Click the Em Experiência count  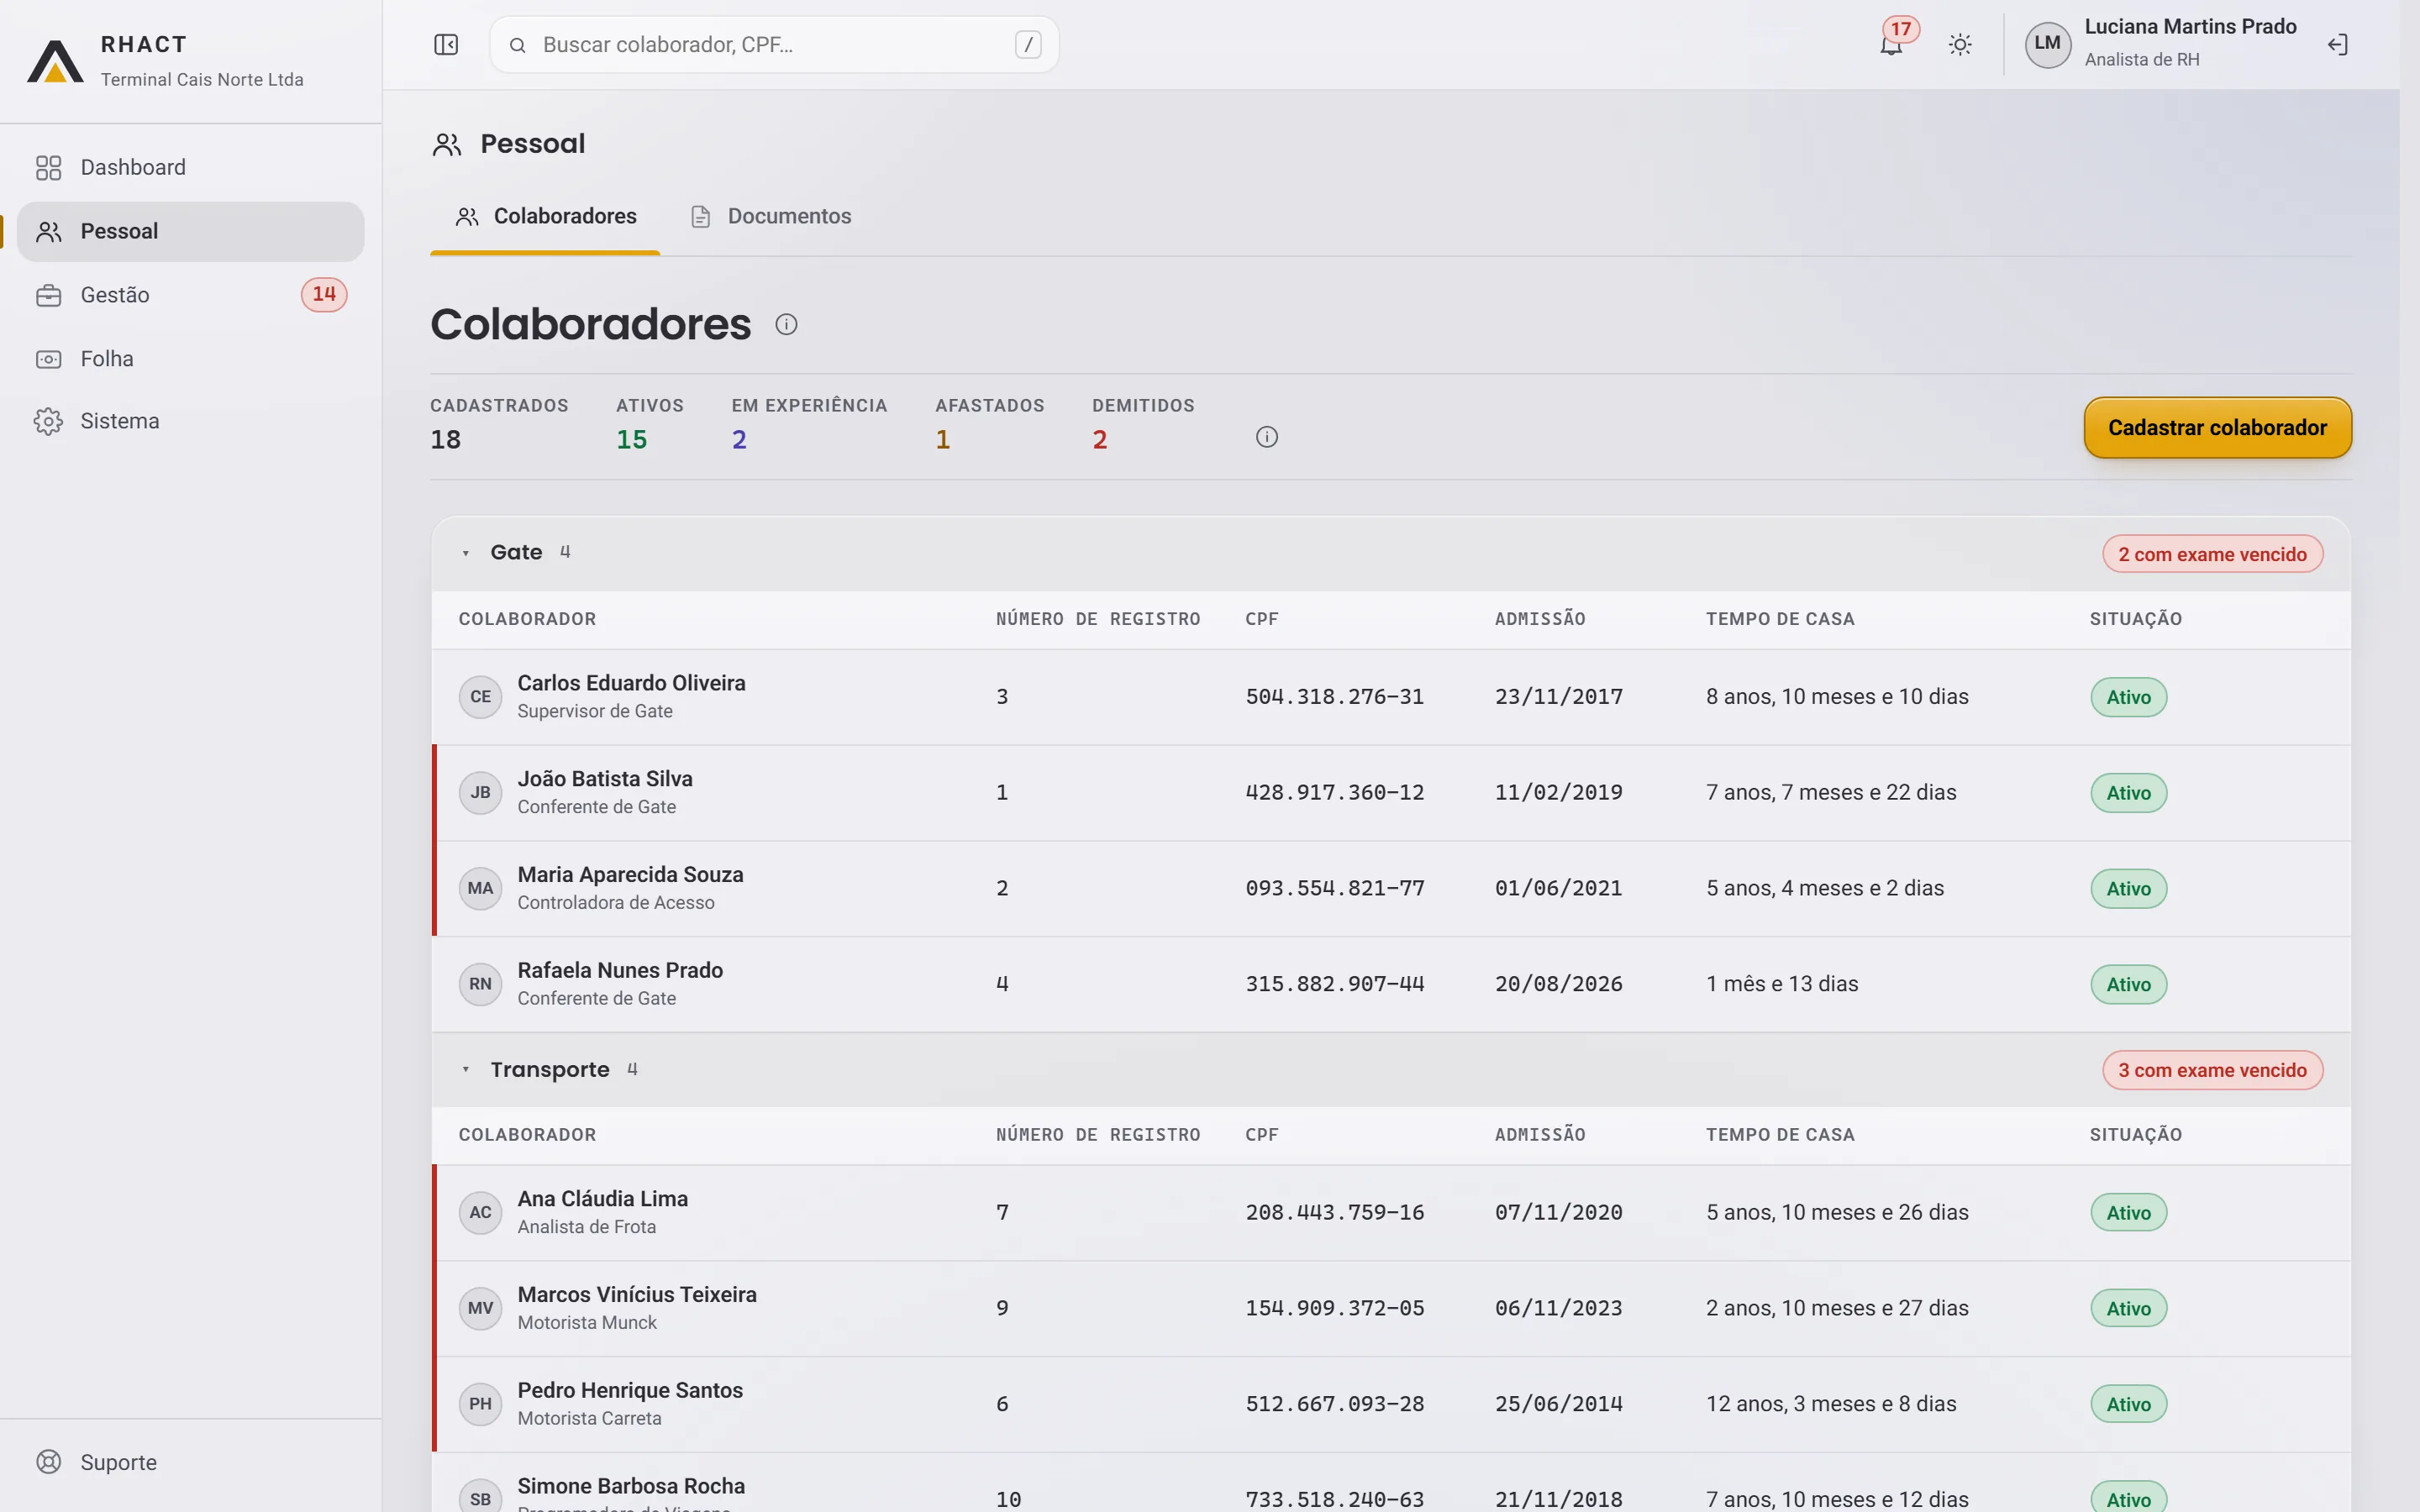[739, 439]
